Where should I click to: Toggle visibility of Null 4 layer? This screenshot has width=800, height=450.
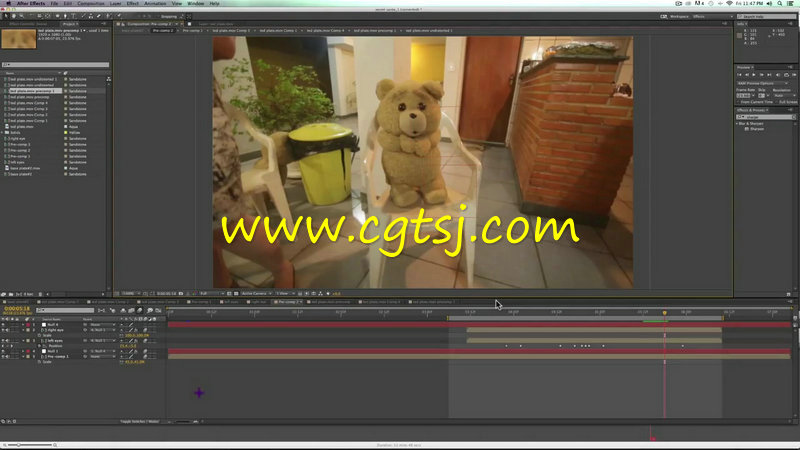tap(3, 324)
